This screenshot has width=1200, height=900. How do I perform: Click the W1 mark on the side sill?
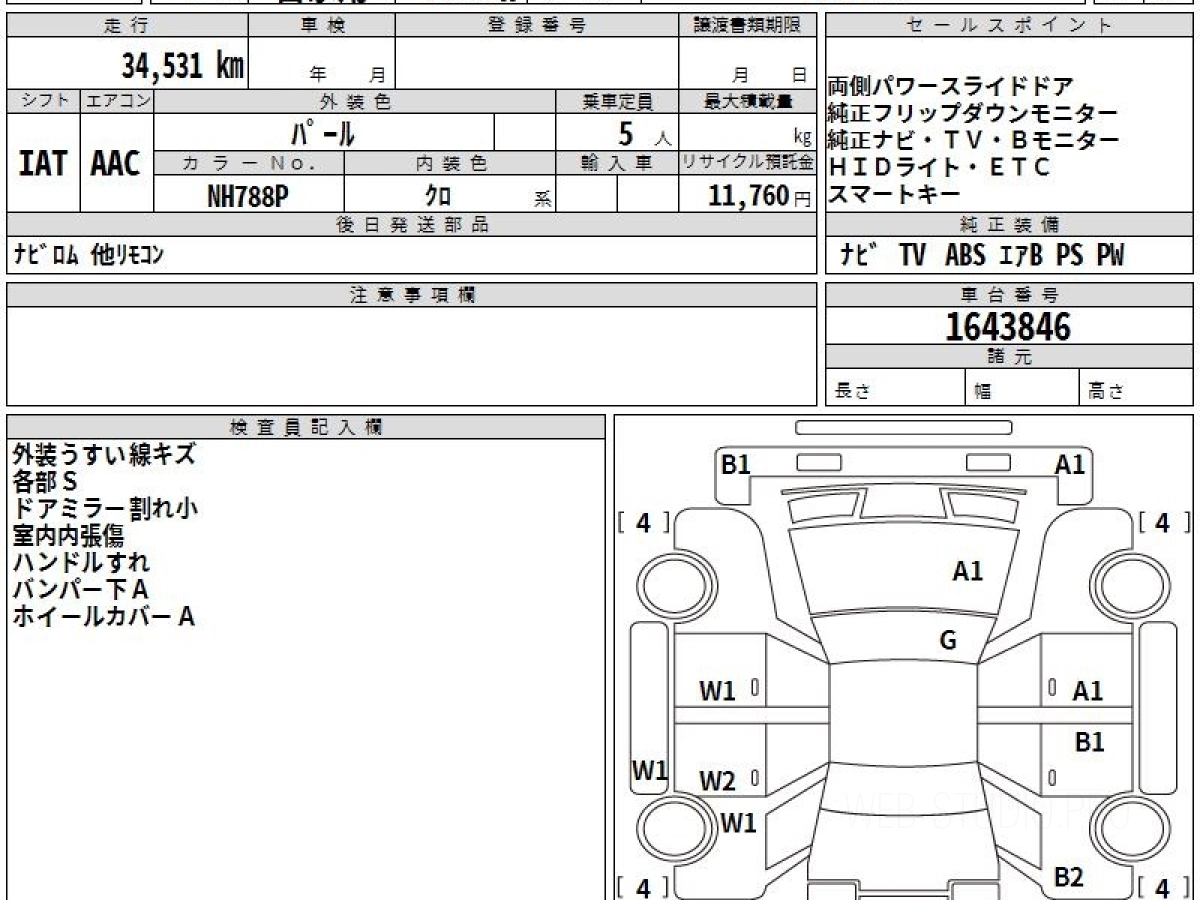point(649,770)
